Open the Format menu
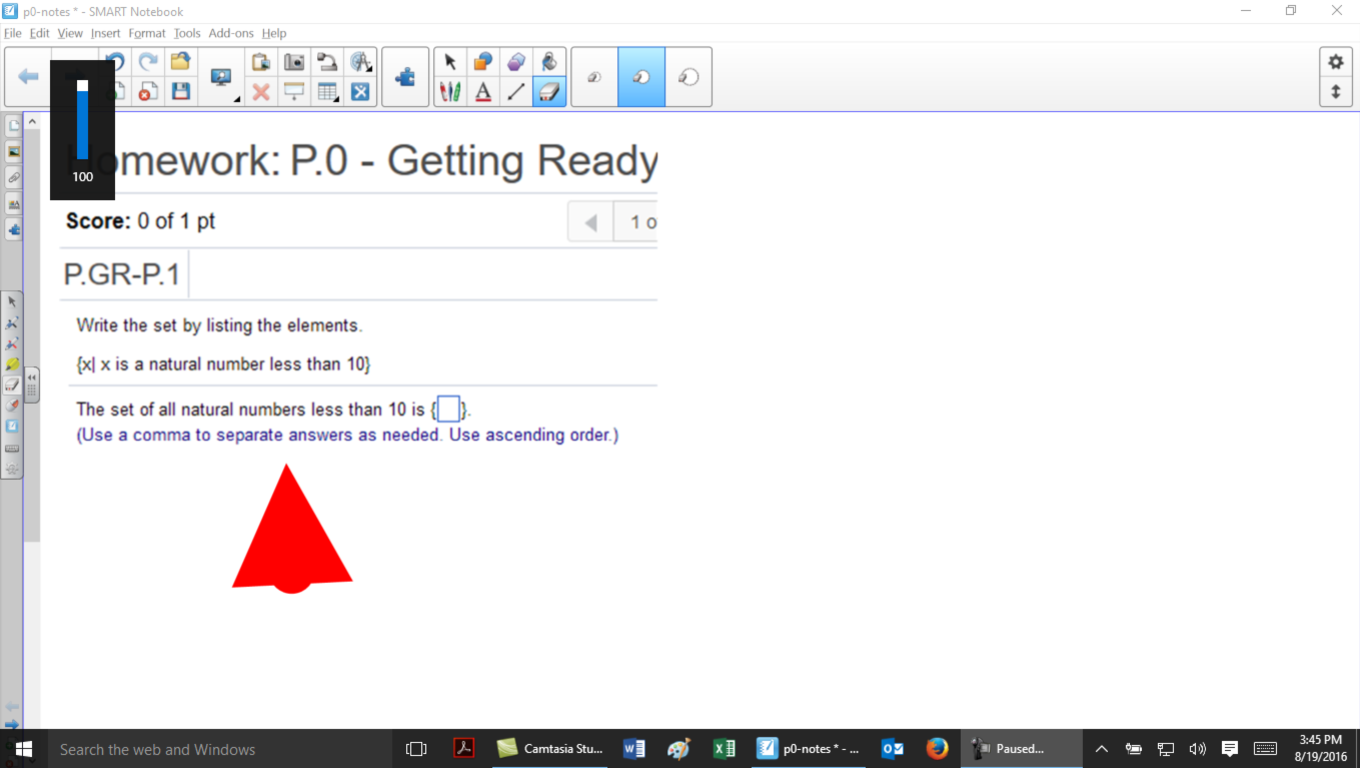Image resolution: width=1360 pixels, height=768 pixels. tap(147, 33)
